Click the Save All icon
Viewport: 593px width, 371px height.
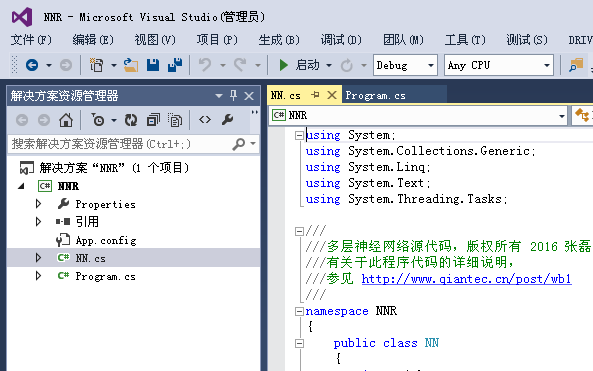coord(175,65)
